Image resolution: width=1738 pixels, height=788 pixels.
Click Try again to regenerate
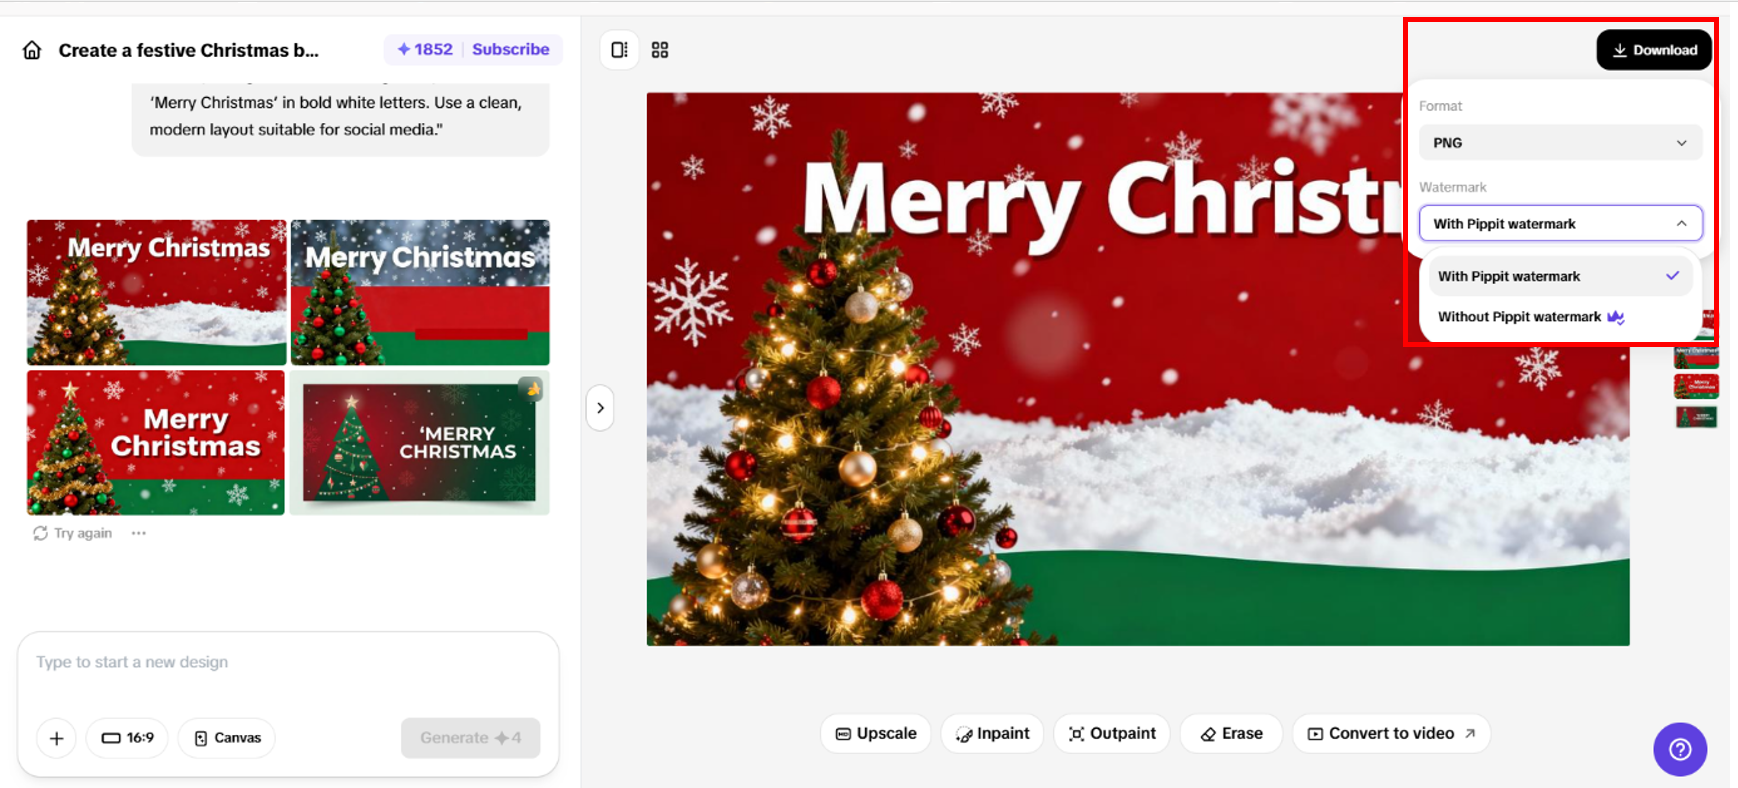(x=73, y=533)
